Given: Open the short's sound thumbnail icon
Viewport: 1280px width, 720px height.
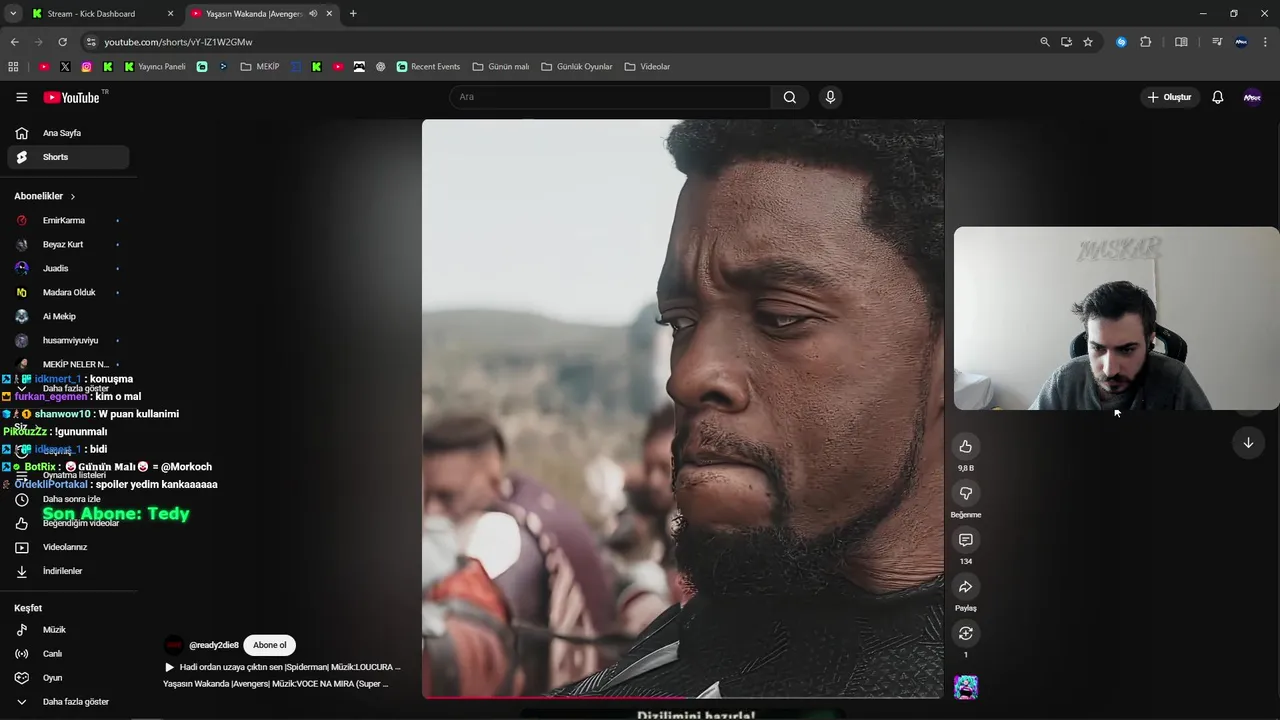Looking at the screenshot, I should click(965, 687).
